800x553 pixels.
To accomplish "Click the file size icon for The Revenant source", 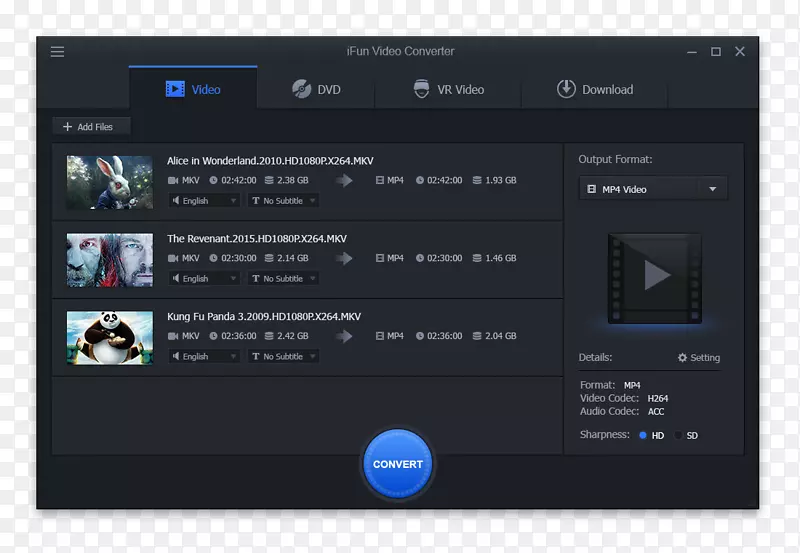I will point(269,258).
